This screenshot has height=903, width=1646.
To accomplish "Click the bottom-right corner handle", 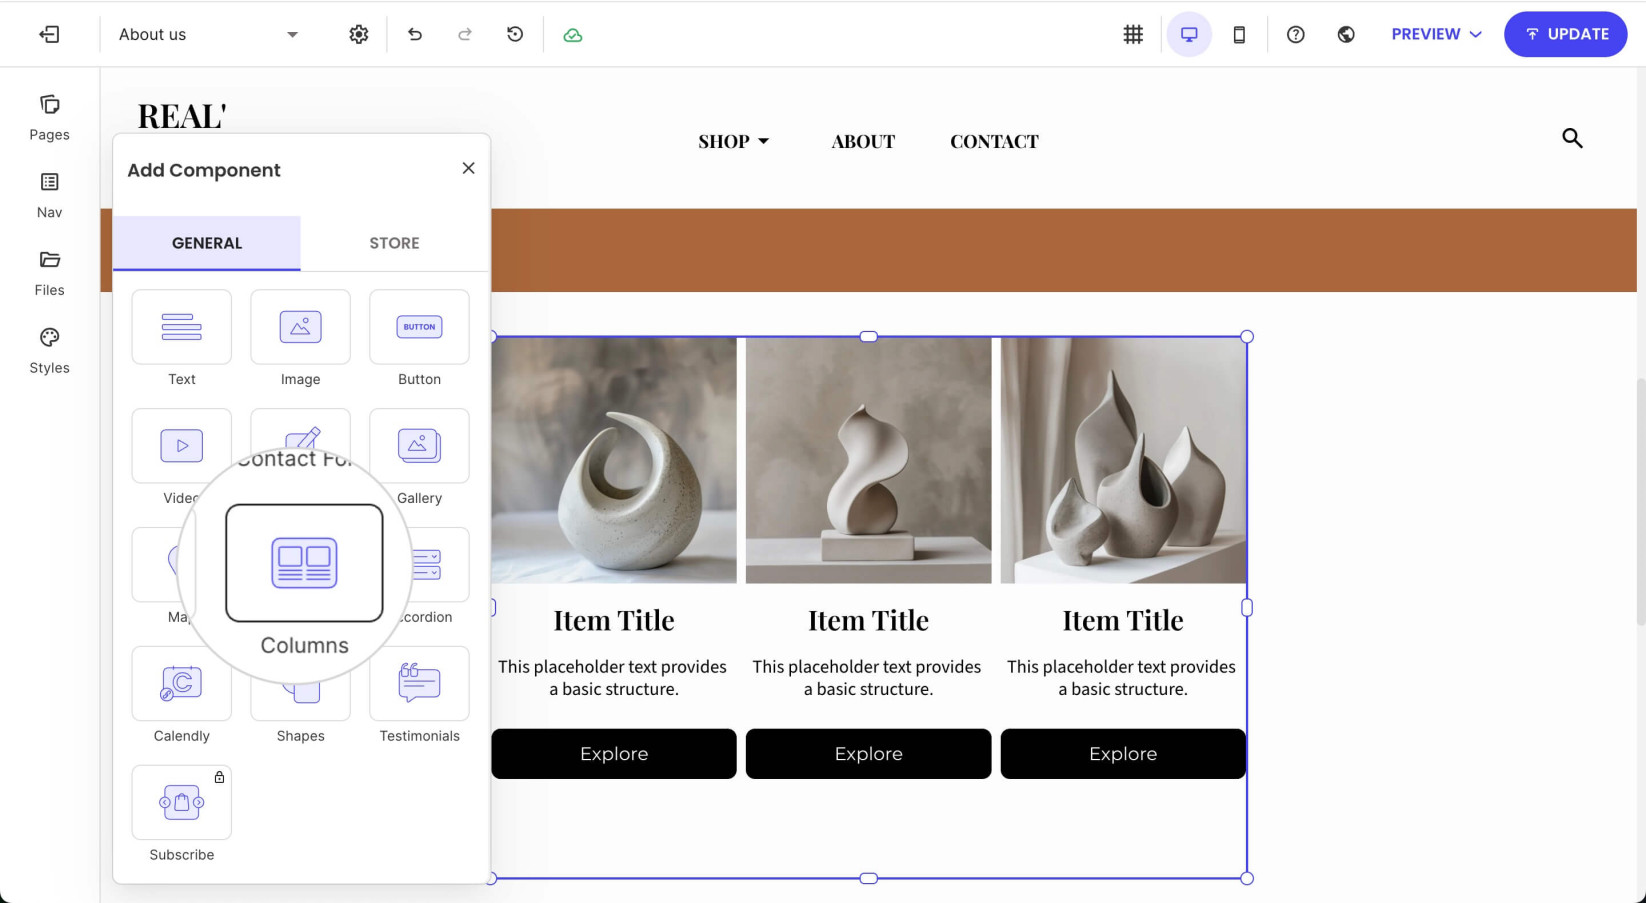I will click(1247, 878).
